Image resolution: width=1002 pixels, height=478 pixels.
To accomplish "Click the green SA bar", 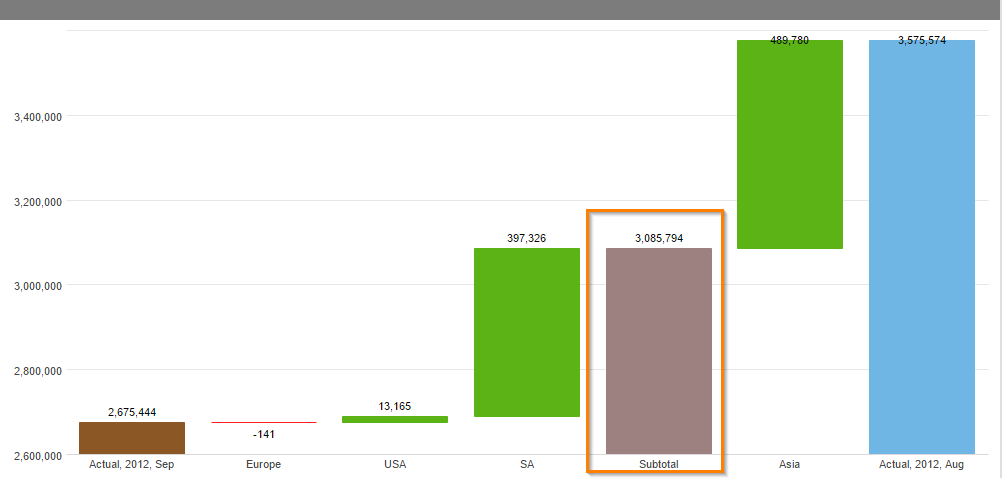I will tap(527, 332).
